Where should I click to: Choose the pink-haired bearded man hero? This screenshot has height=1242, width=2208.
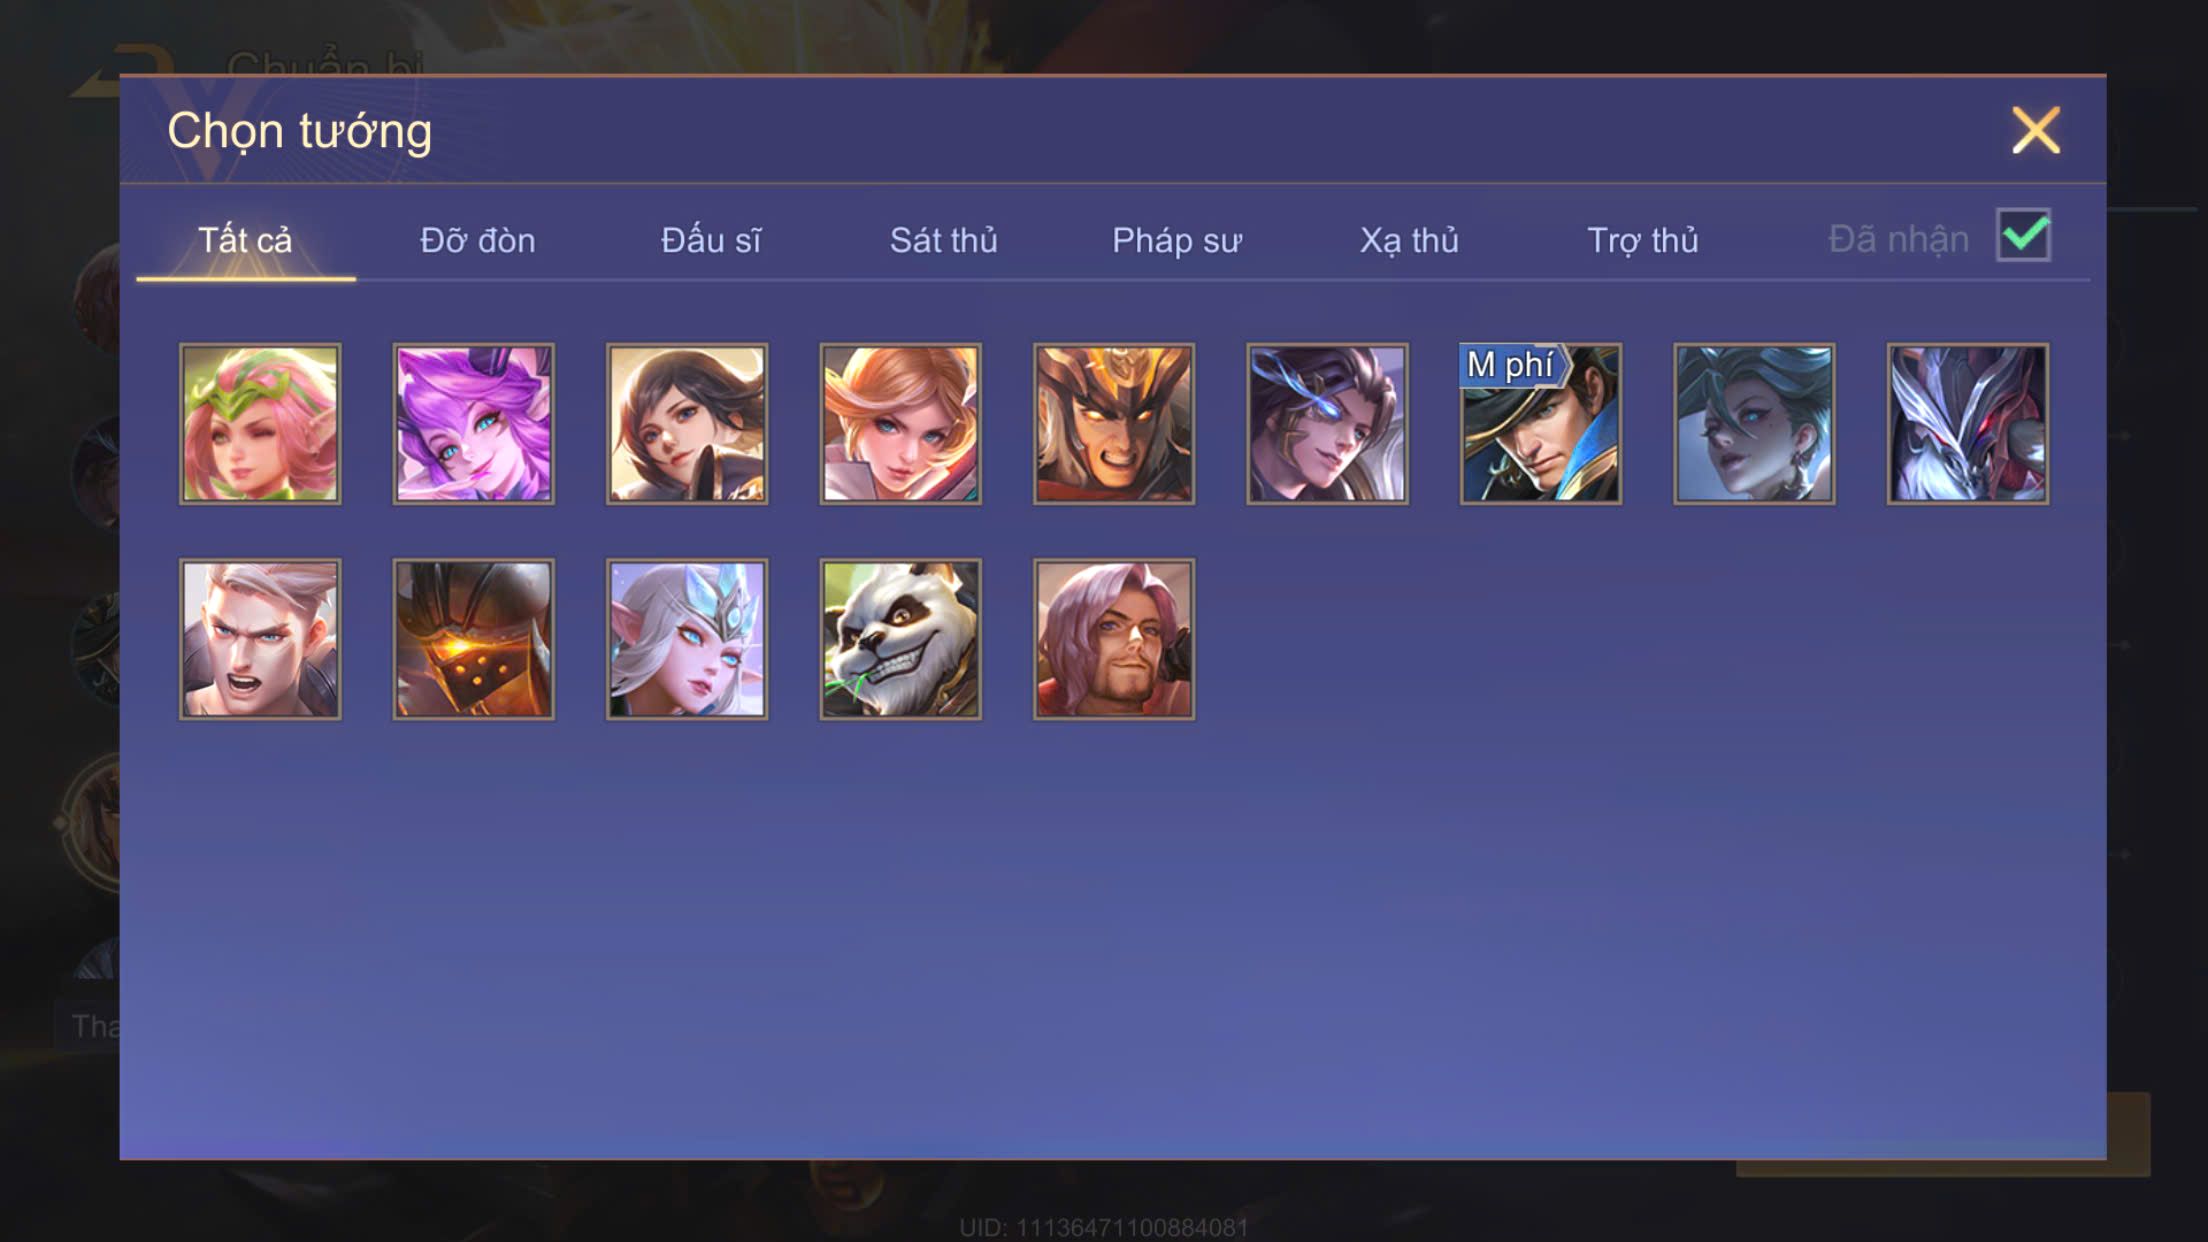click(1113, 639)
